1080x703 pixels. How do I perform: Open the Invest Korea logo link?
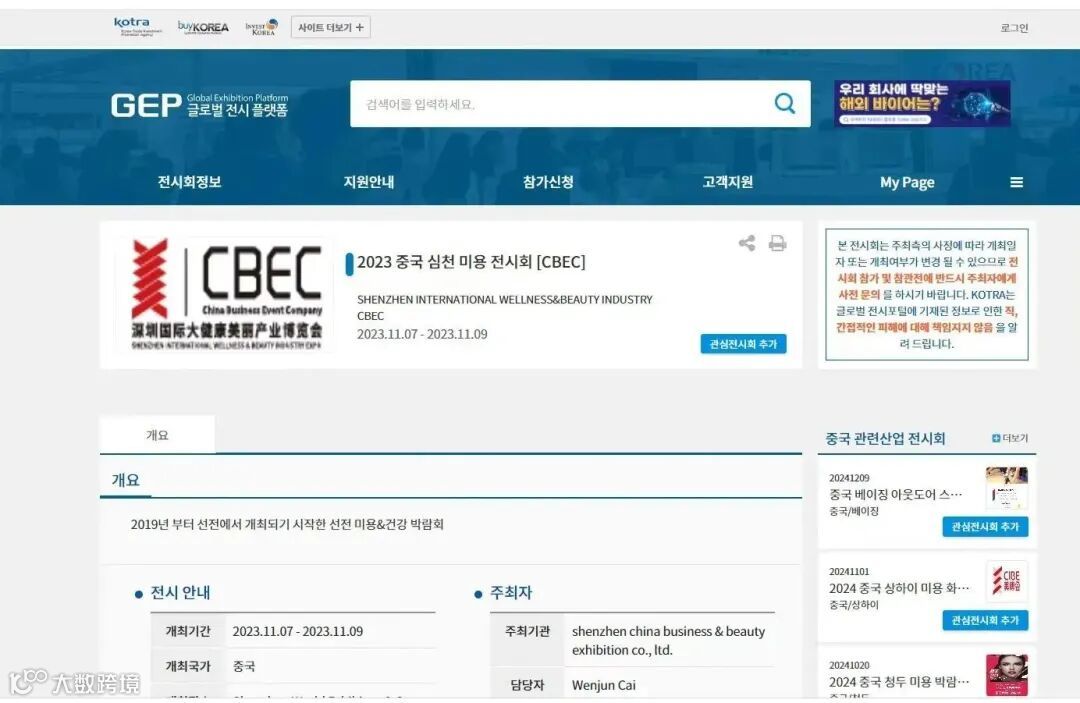coord(262,28)
